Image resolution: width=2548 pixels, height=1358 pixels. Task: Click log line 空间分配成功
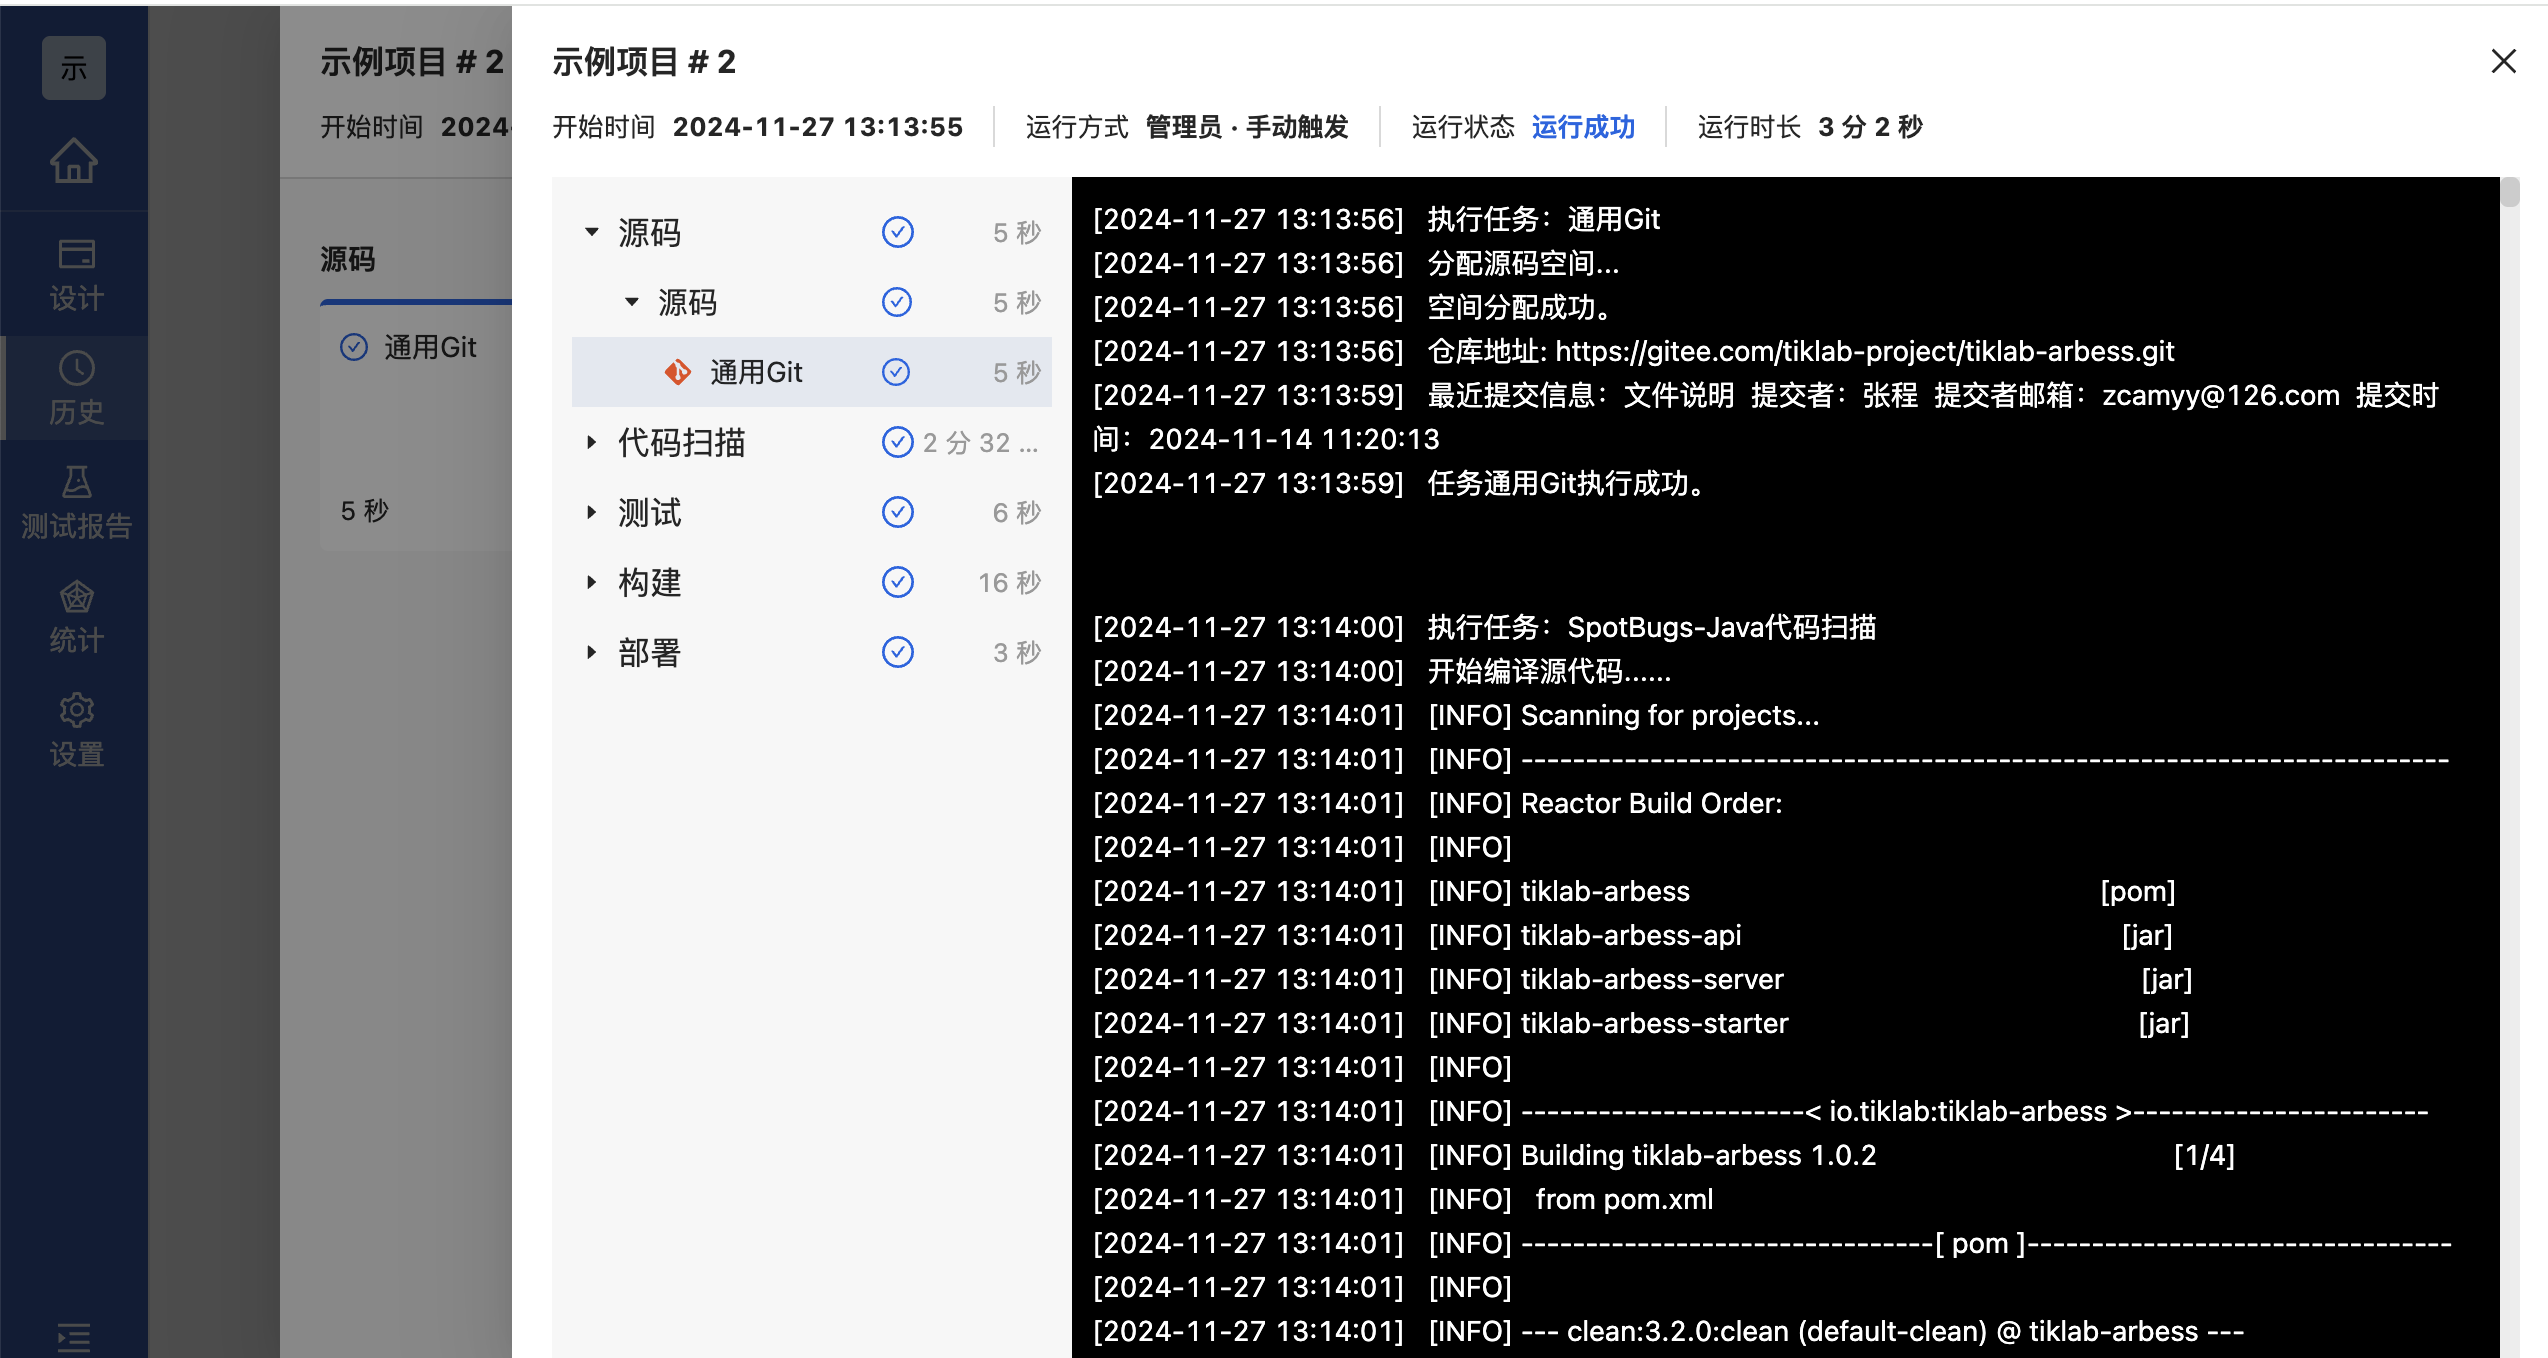[1522, 307]
